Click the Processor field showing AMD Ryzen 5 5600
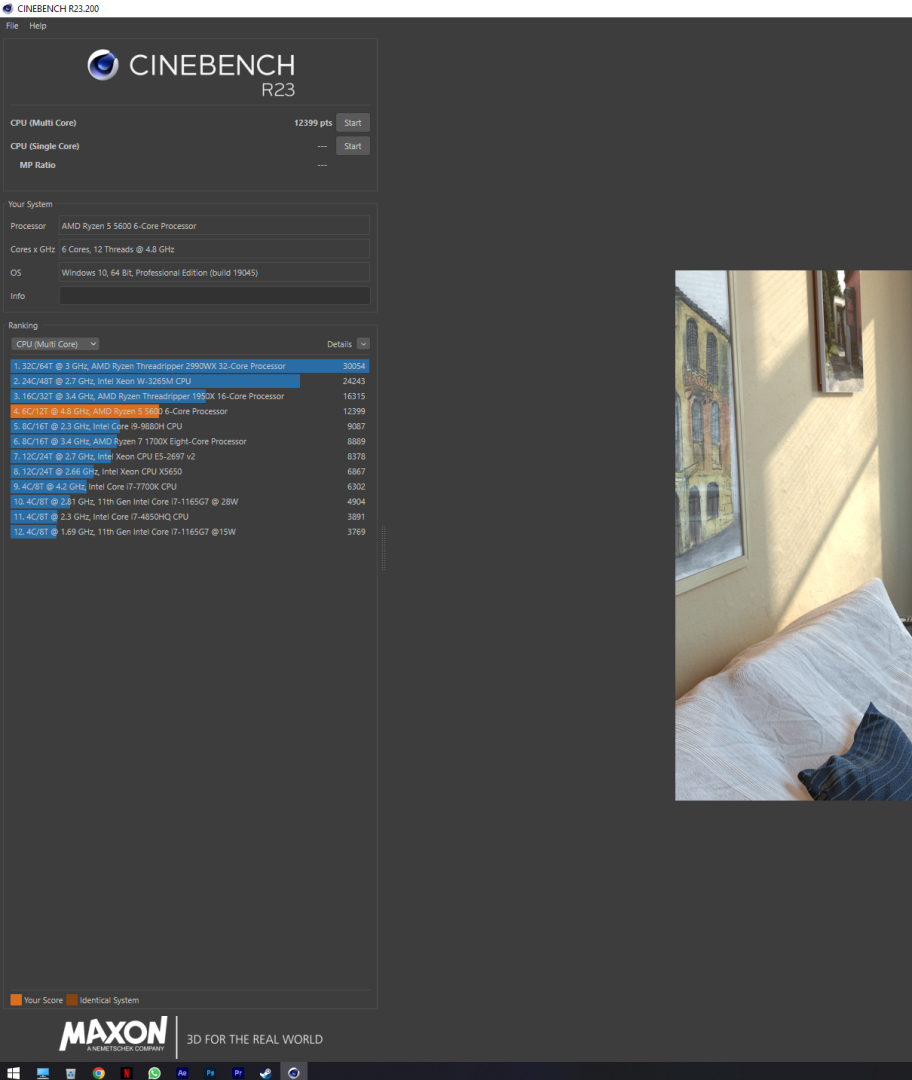This screenshot has height=1080, width=912. tap(214, 225)
